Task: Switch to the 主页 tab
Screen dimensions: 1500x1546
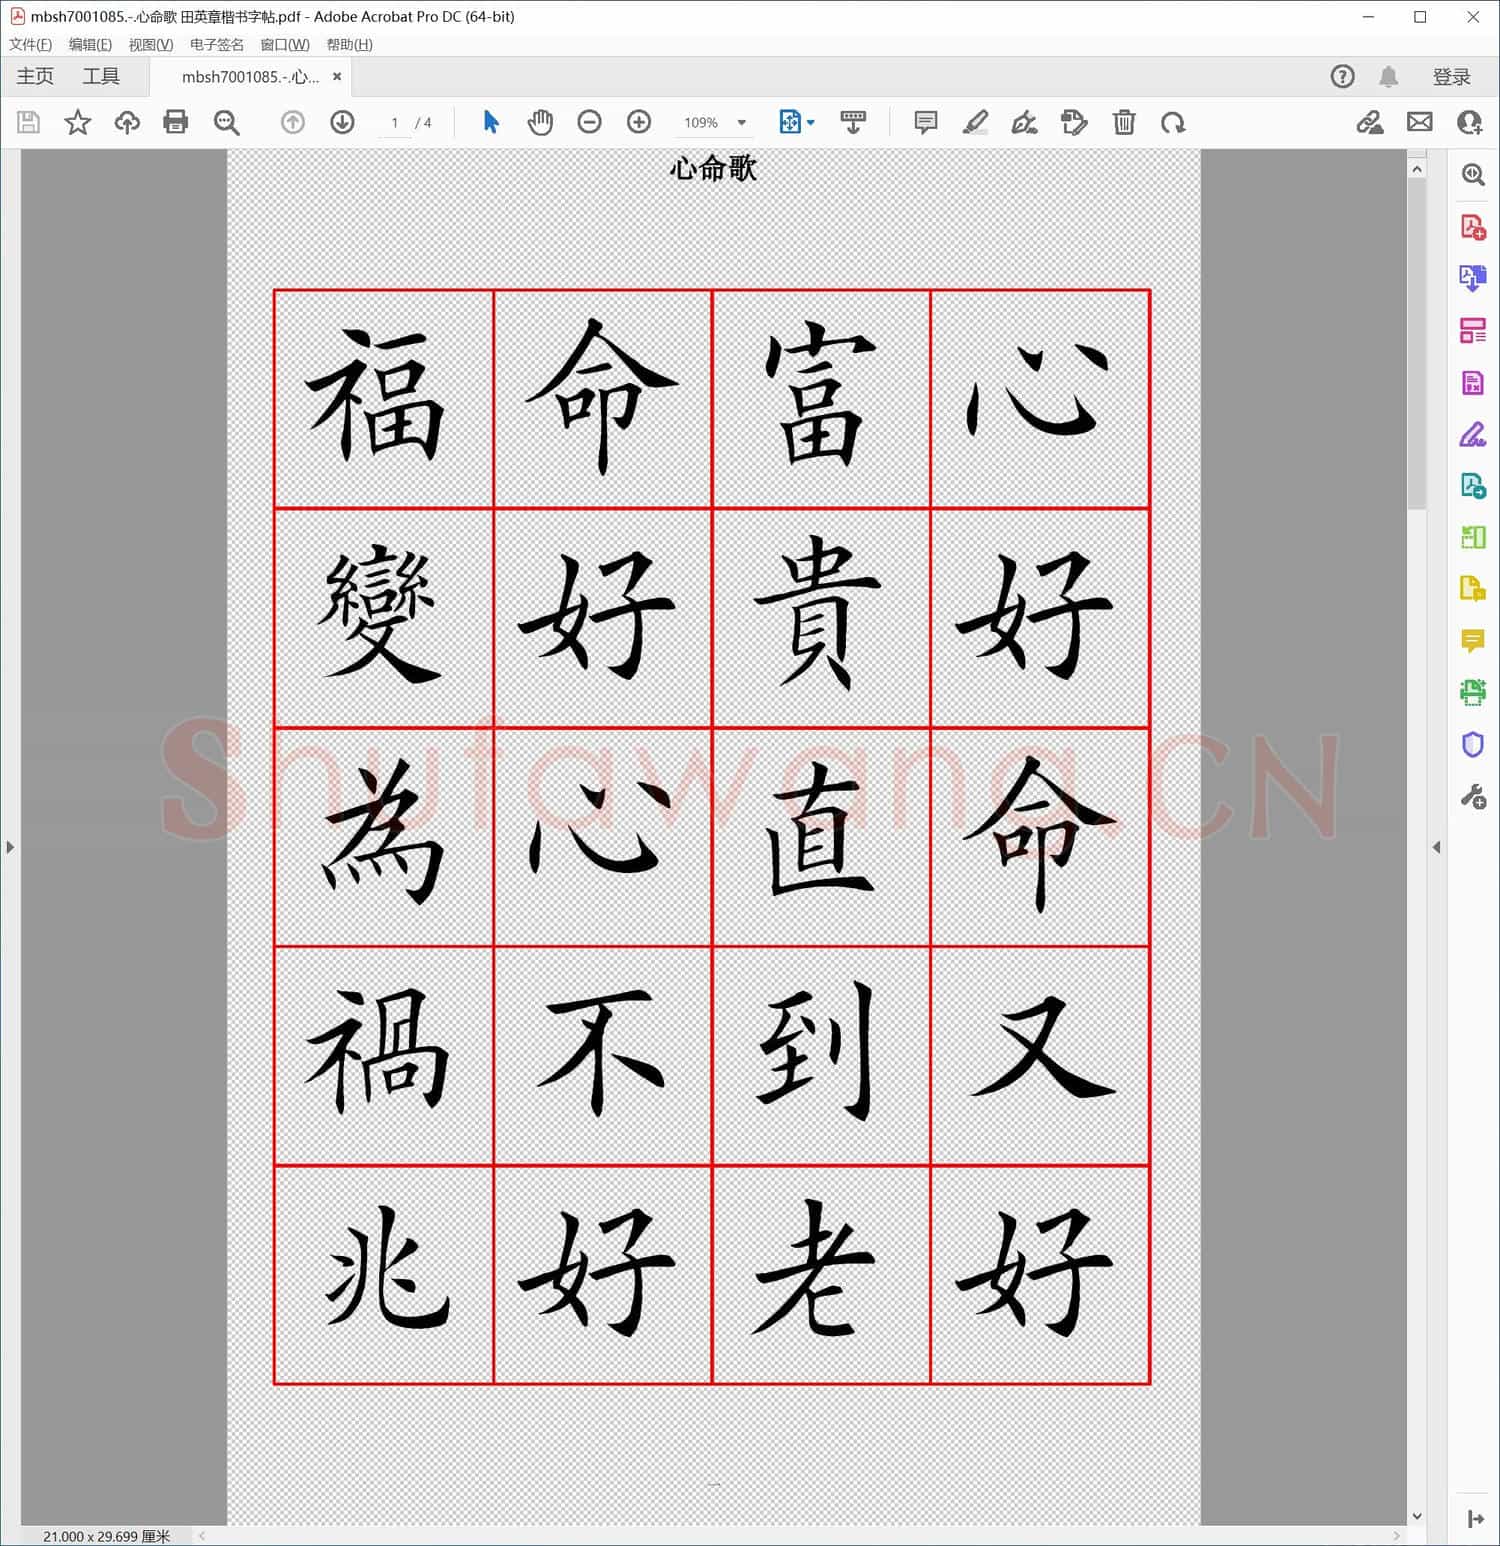Action: tap(34, 76)
